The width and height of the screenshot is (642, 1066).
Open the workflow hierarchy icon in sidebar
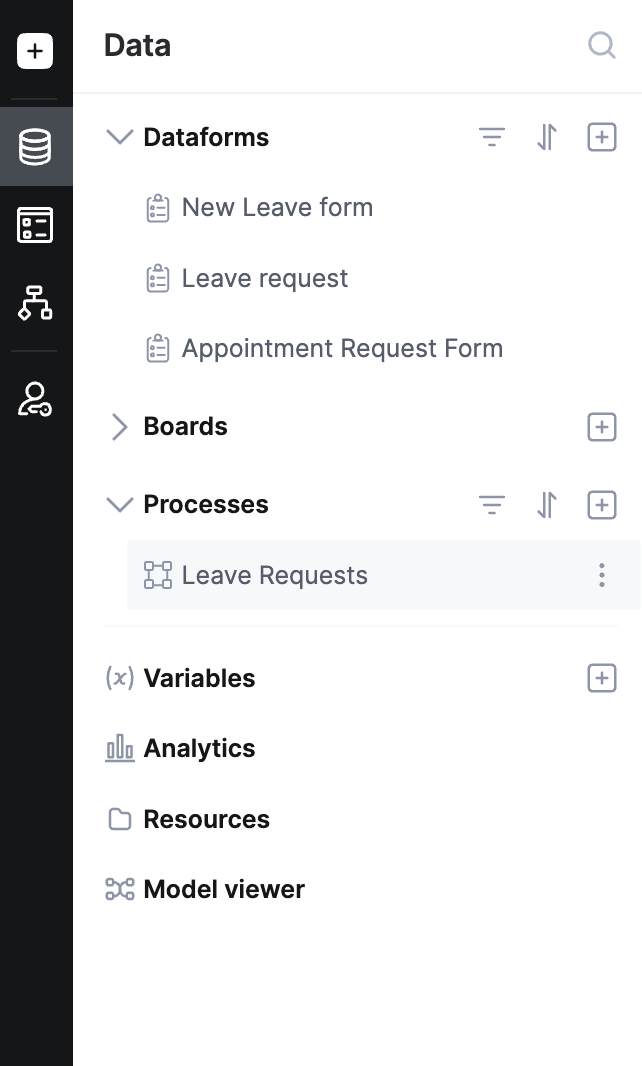[x=35, y=302]
